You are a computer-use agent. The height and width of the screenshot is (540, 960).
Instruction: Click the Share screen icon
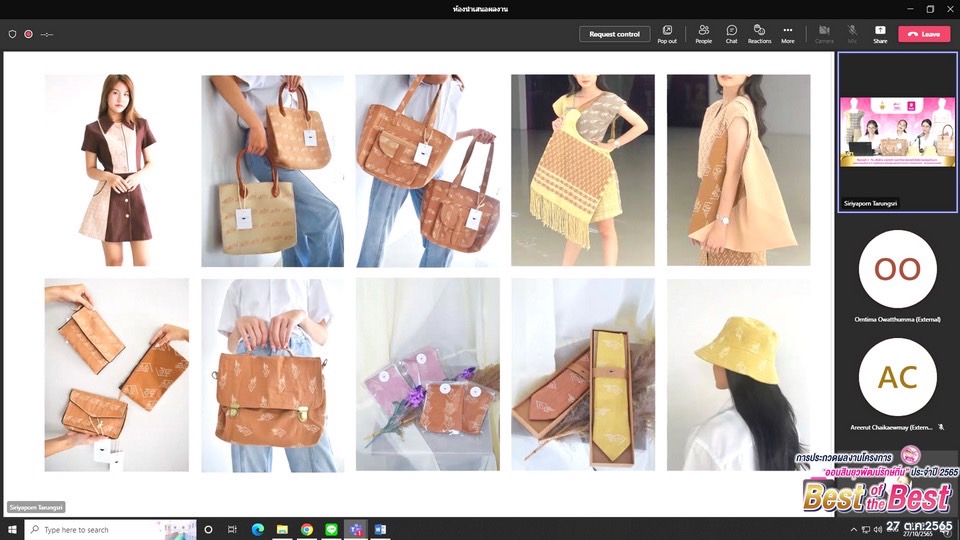coord(880,34)
